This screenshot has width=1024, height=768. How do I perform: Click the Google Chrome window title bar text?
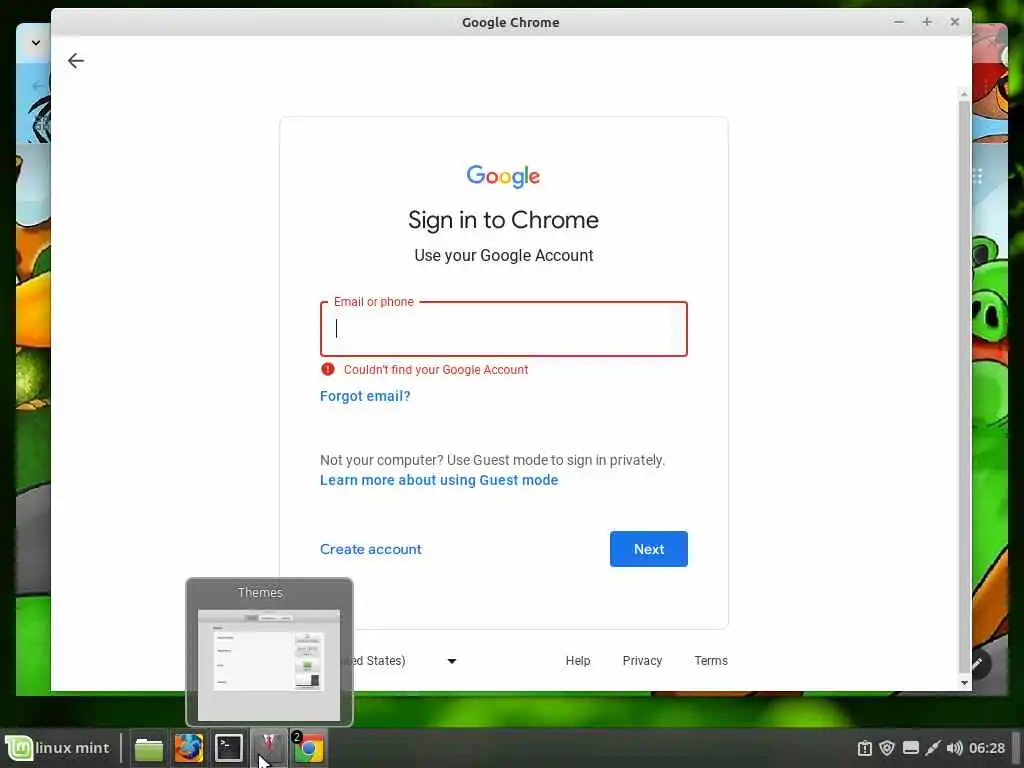511,22
